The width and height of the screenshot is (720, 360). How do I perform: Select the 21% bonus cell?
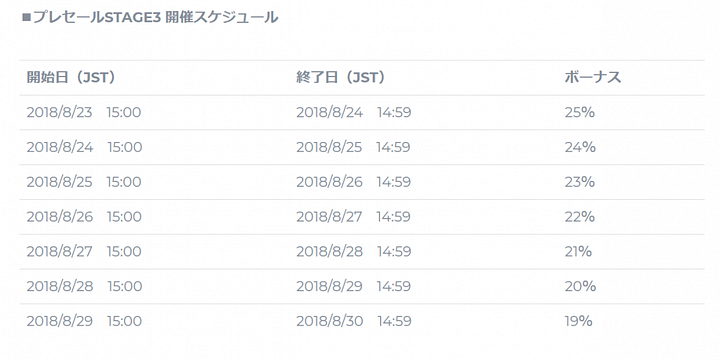pos(579,252)
